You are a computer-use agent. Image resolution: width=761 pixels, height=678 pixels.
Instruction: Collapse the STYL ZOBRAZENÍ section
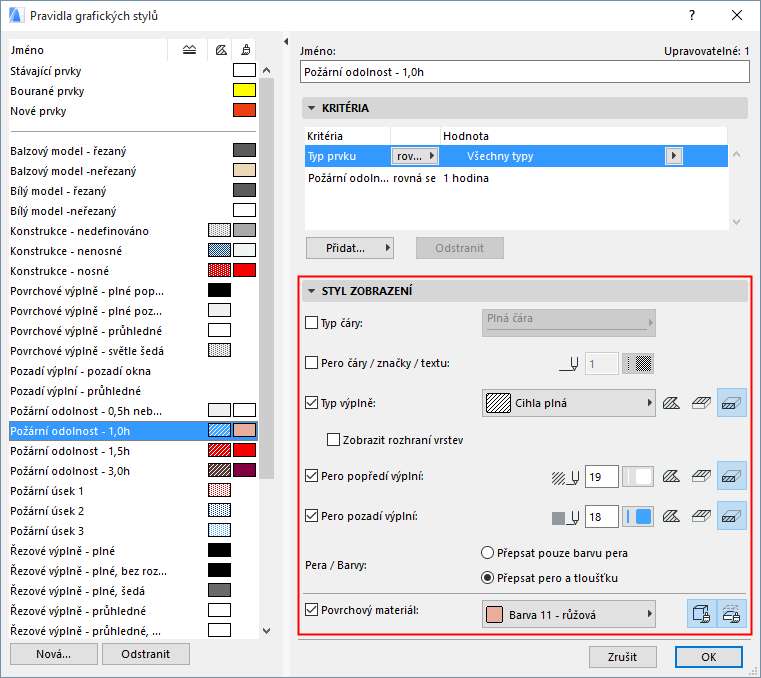pyautogui.click(x=312, y=291)
